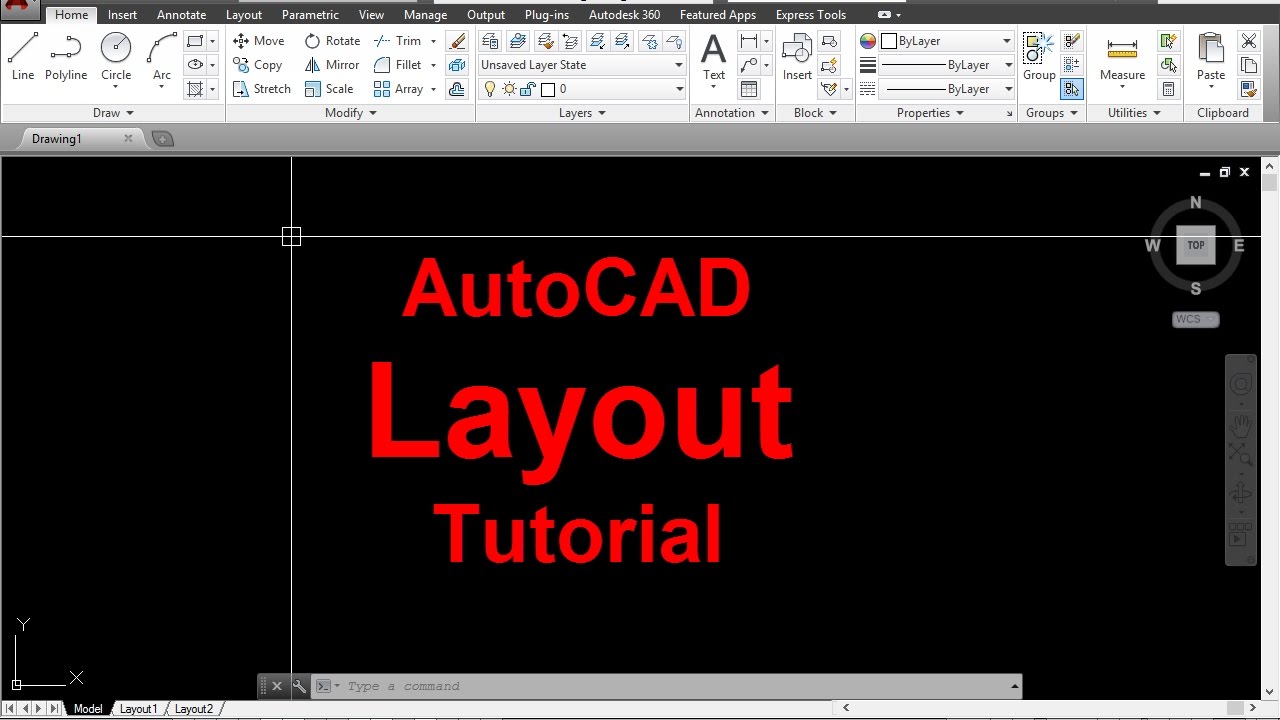Click the new drawing tab button
Screen dimensions: 1280x720
click(163, 139)
